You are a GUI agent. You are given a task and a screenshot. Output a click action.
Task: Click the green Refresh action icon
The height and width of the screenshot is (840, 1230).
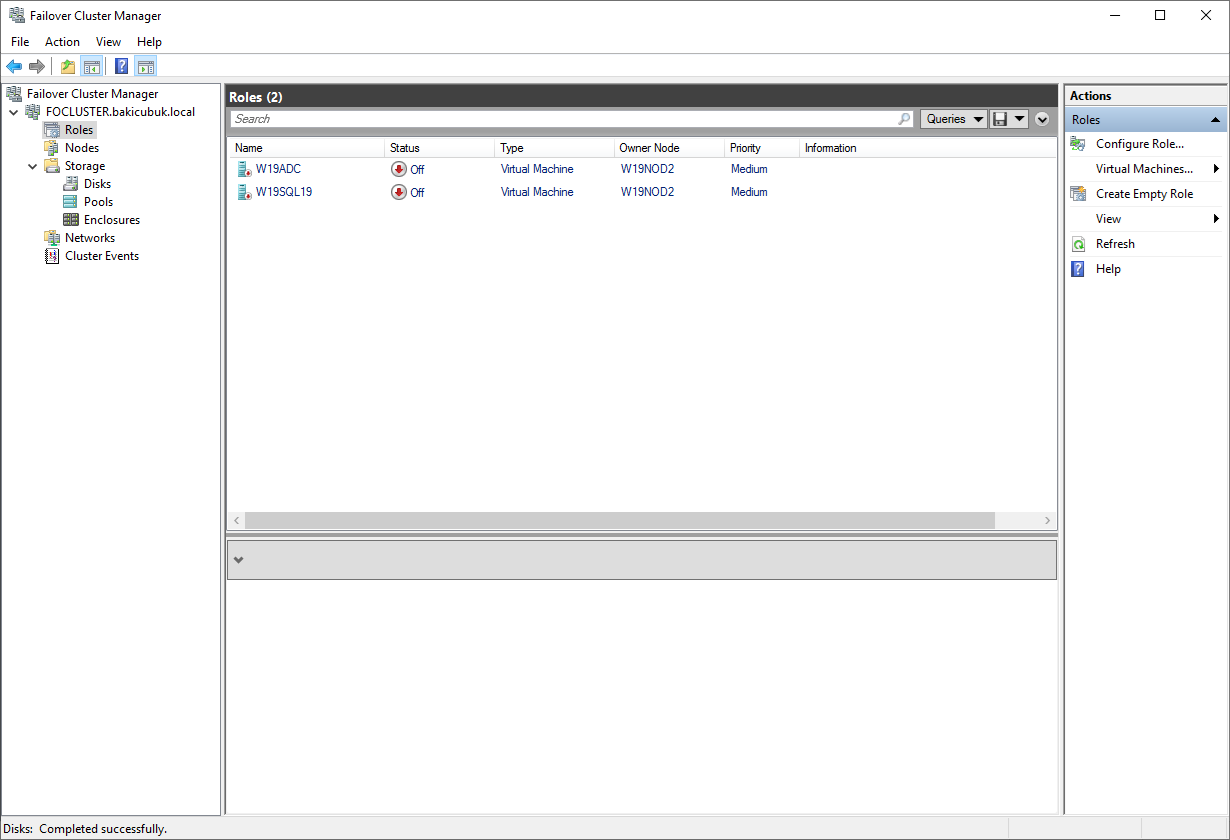[1078, 244]
